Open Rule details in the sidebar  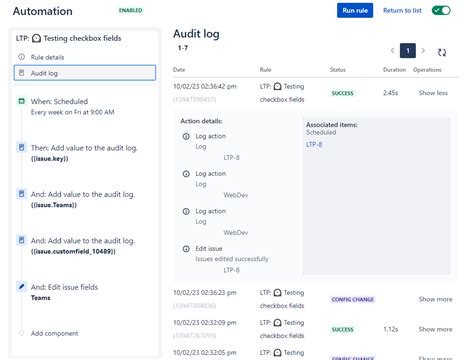(x=47, y=57)
